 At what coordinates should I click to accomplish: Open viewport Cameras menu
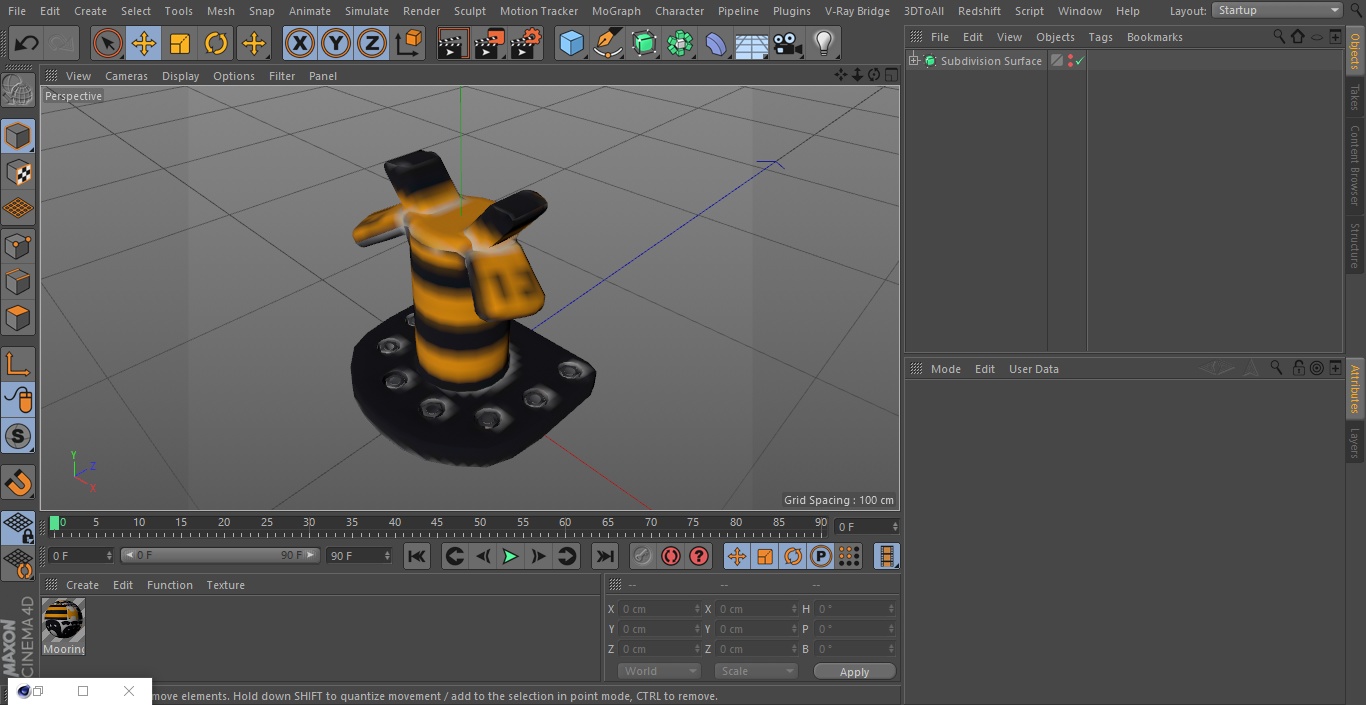[x=126, y=76]
